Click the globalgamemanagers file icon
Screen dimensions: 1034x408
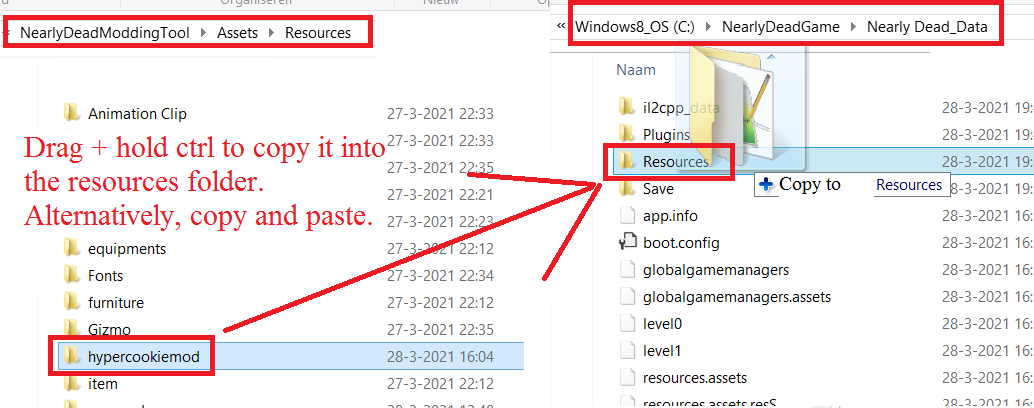[x=627, y=270]
